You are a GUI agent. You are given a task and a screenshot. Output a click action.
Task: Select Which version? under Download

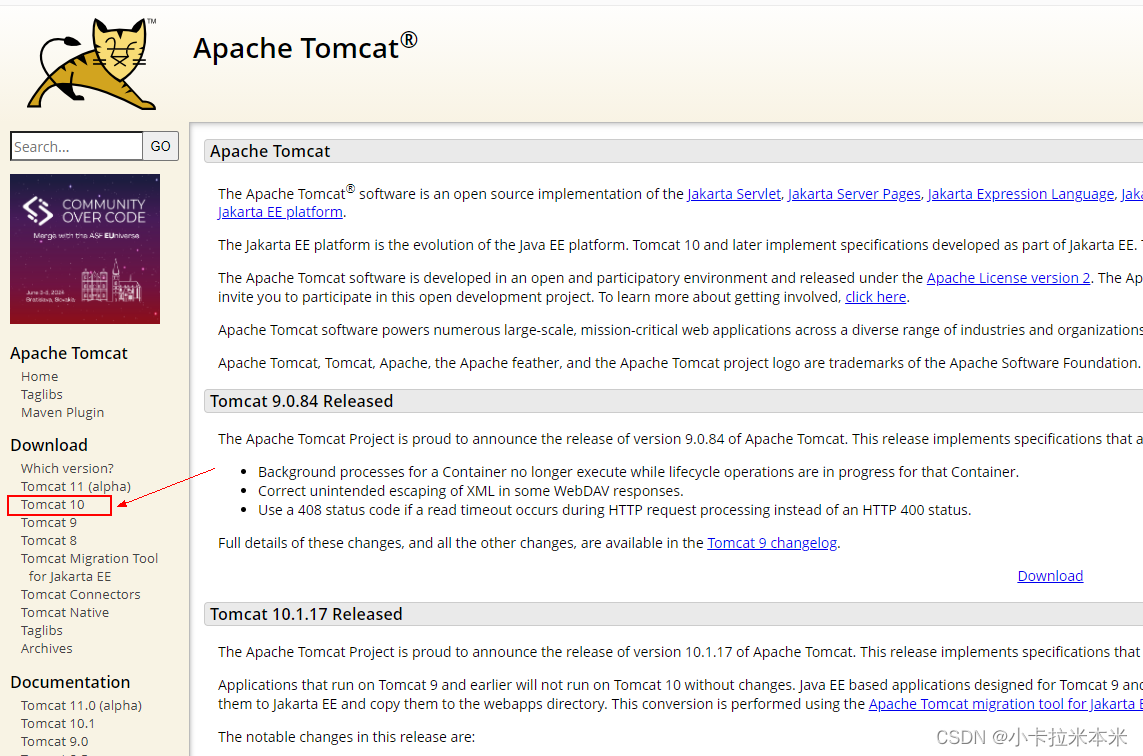(x=67, y=467)
